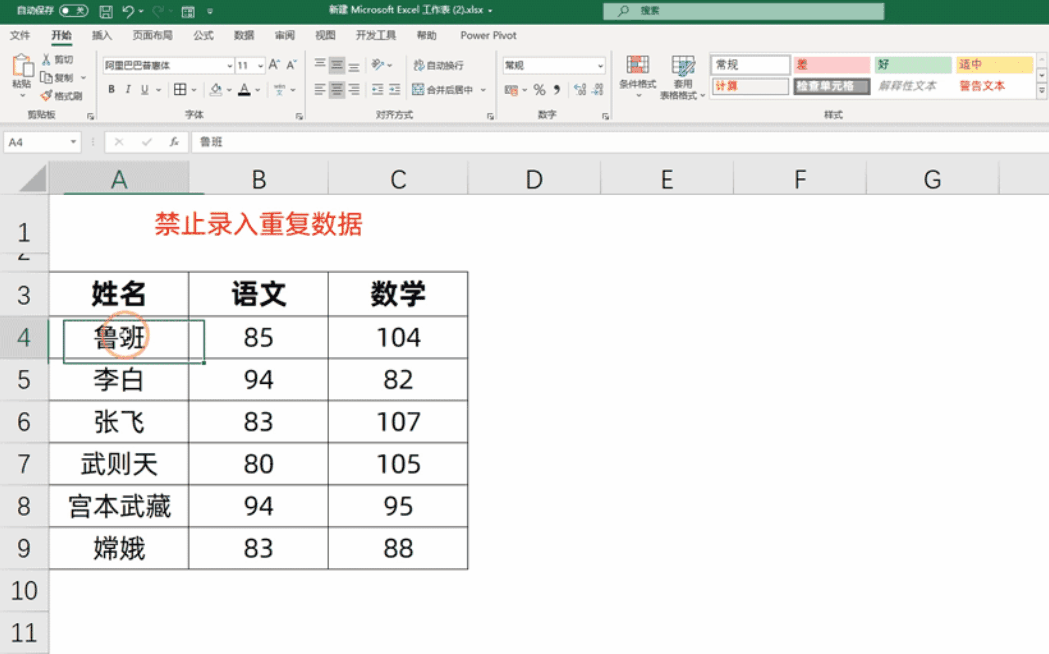The width and height of the screenshot is (1049, 654).
Task: Click the insert function fx icon
Action: [x=174, y=142]
